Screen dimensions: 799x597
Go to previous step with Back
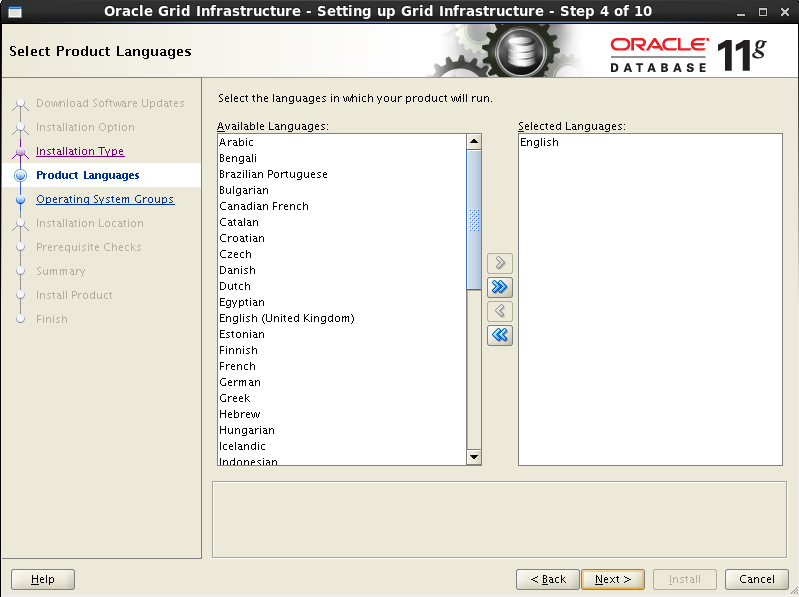click(x=548, y=579)
